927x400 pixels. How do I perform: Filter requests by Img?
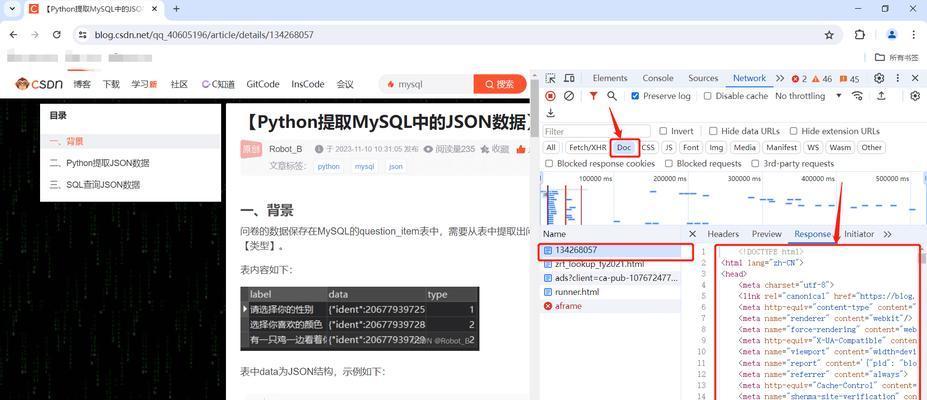pos(716,148)
